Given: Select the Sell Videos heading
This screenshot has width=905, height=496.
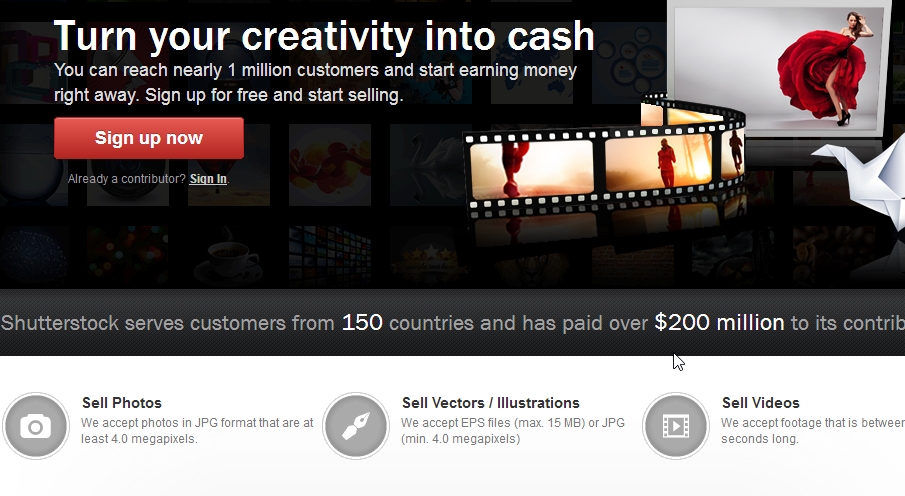Looking at the screenshot, I should [761, 402].
